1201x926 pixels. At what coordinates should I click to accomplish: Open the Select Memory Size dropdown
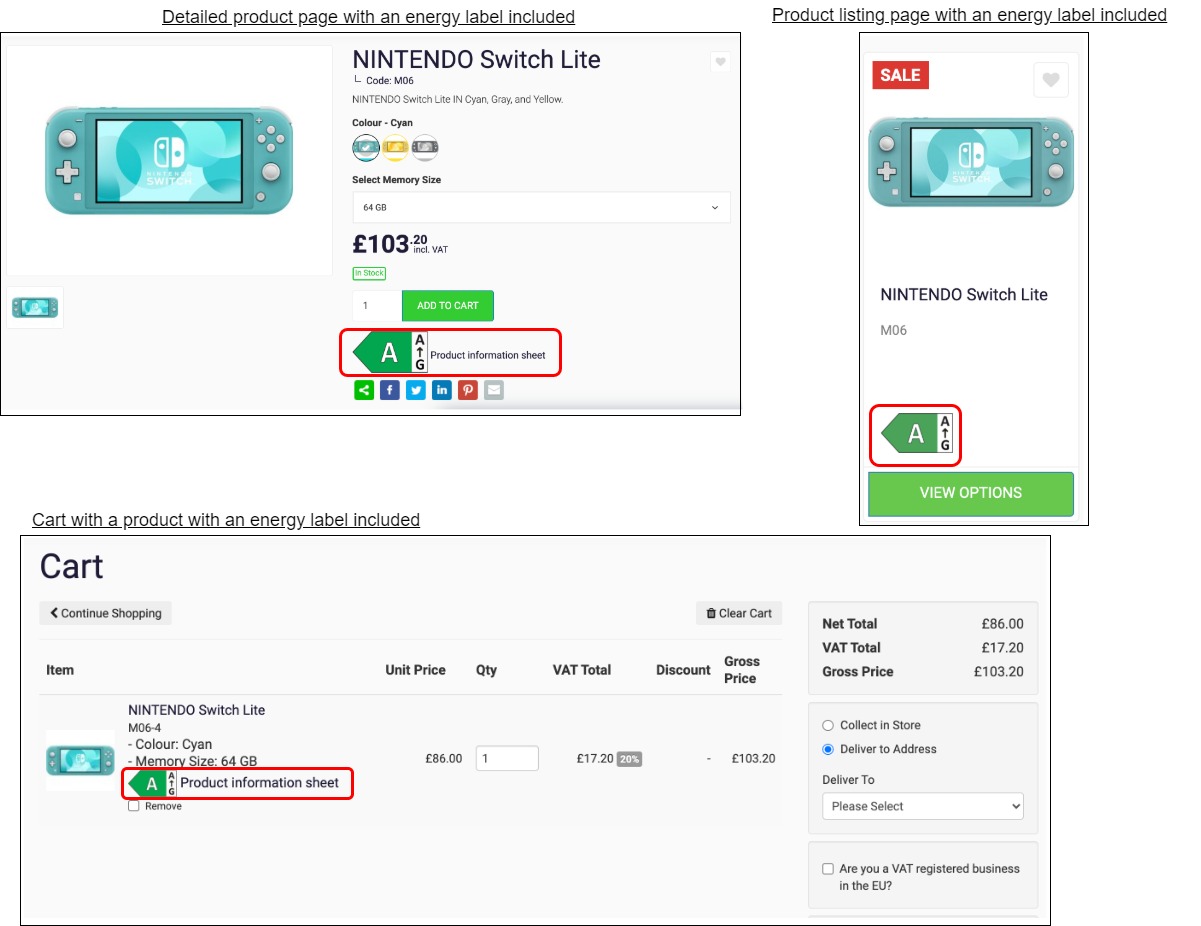tap(541, 207)
